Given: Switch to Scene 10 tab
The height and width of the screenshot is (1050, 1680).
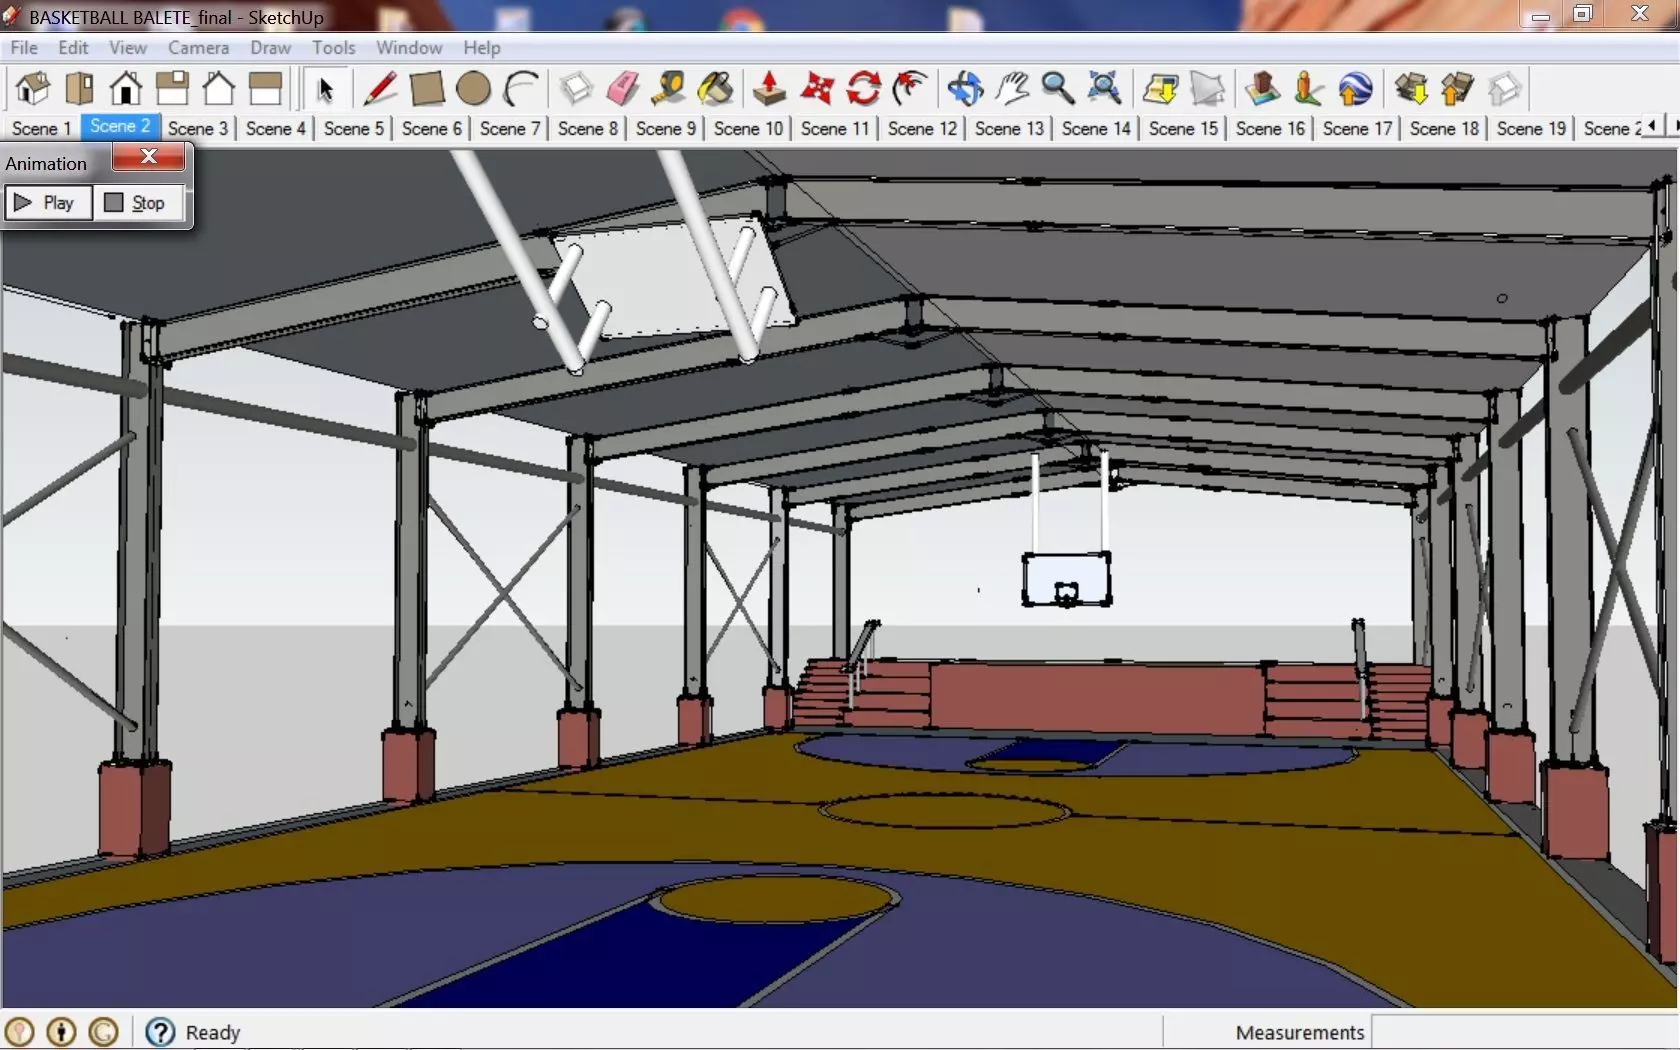Looking at the screenshot, I should (748, 128).
